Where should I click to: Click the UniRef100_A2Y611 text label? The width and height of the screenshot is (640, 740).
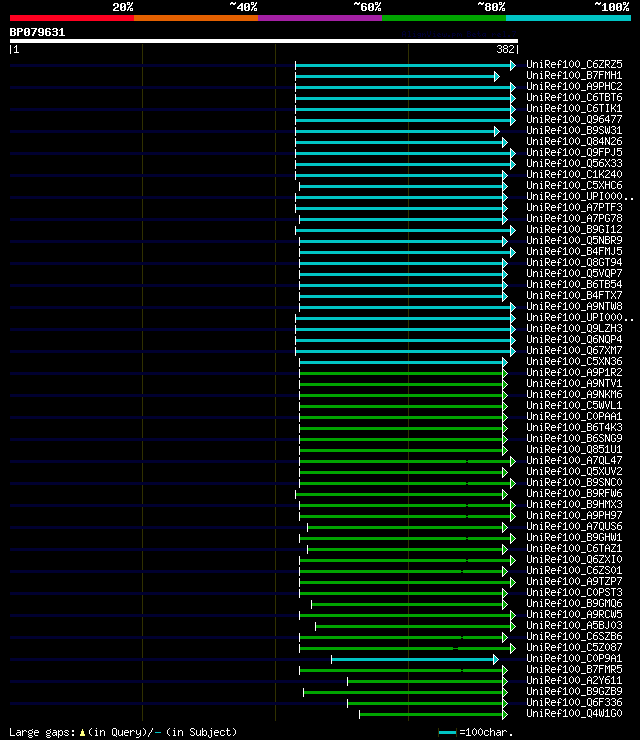pos(574,680)
